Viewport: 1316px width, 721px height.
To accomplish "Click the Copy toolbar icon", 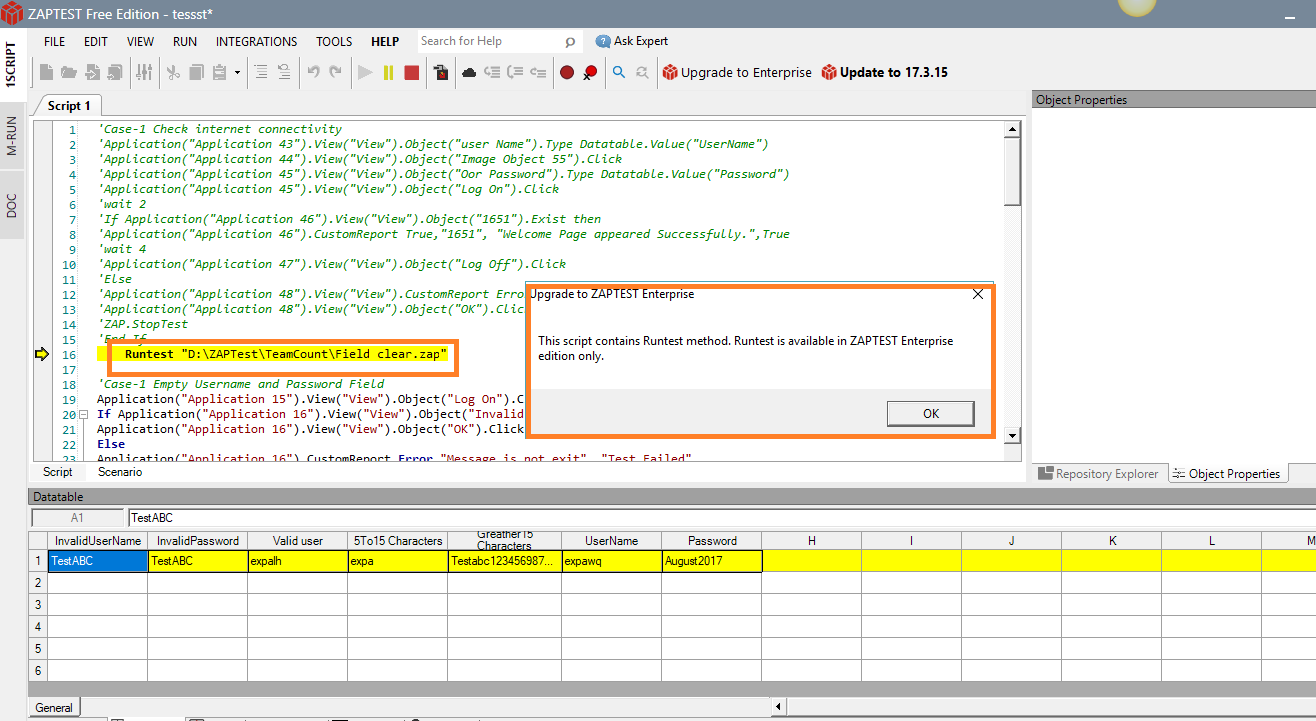I will point(195,72).
